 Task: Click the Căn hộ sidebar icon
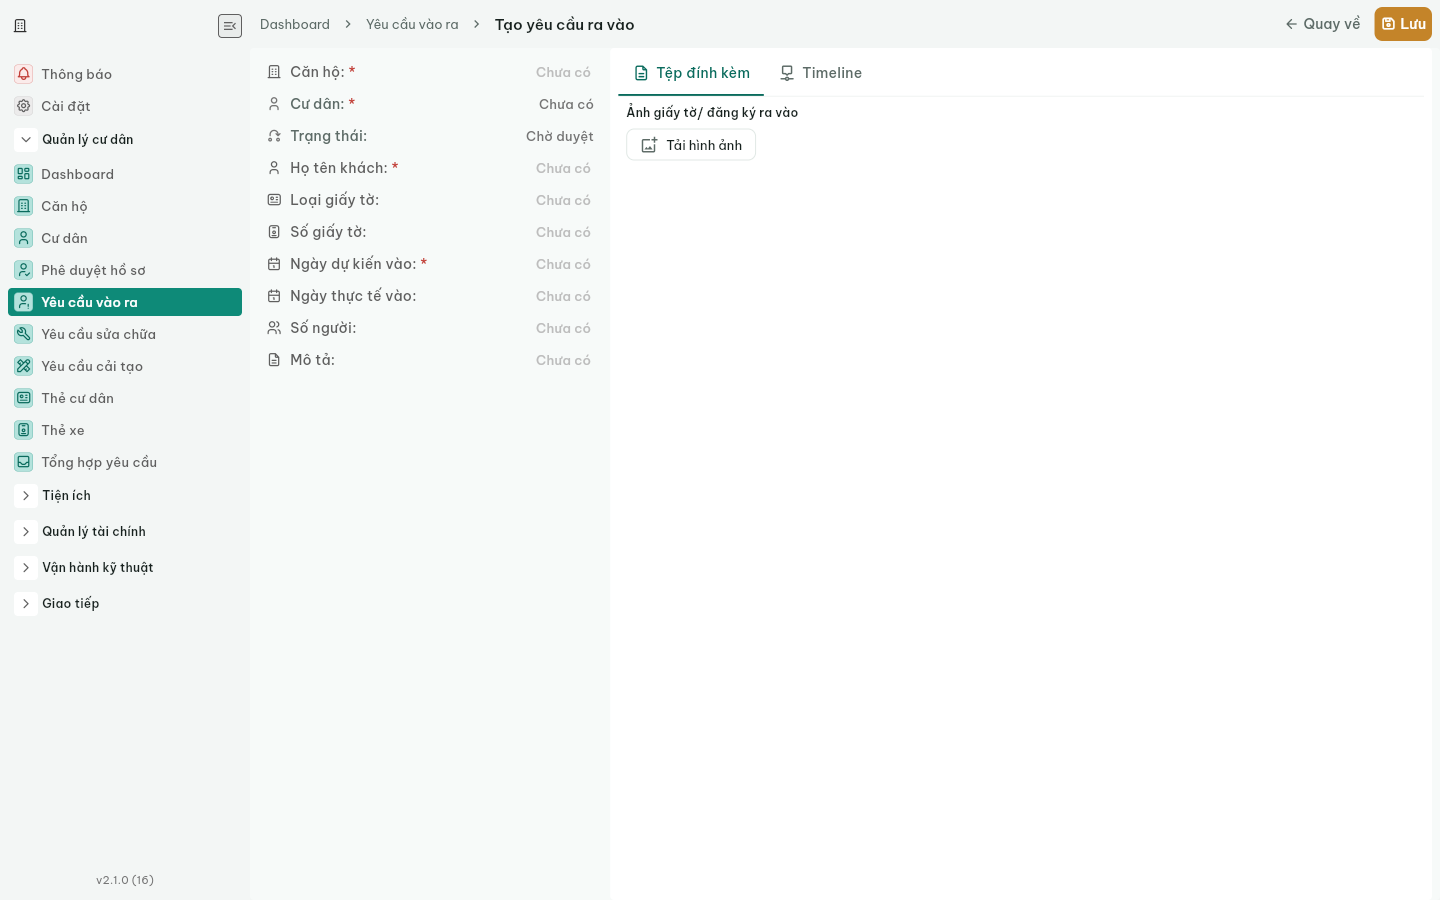24,206
